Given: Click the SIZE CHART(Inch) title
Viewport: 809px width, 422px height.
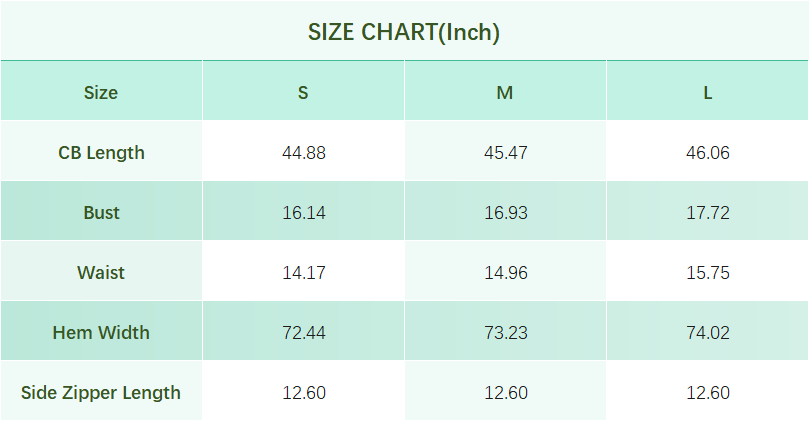Looking at the screenshot, I should [x=404, y=32].
